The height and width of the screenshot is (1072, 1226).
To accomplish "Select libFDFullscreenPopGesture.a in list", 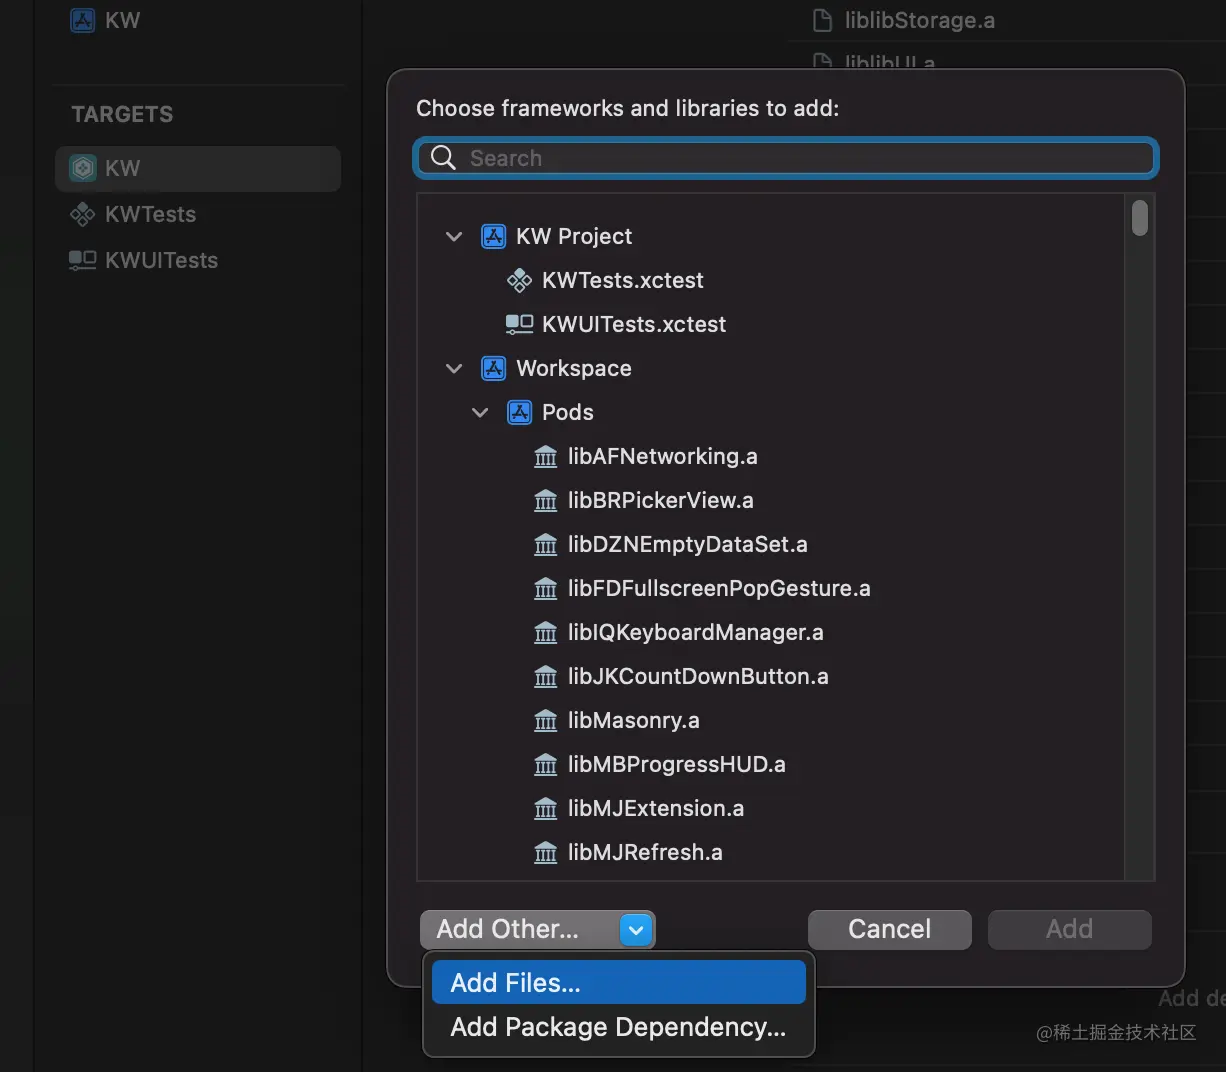I will point(719,588).
